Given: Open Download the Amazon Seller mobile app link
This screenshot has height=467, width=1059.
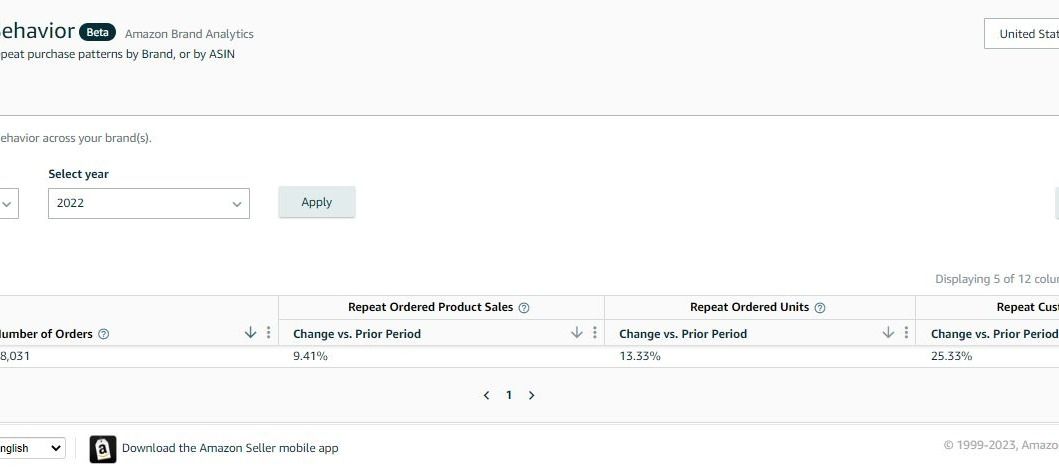Looking at the screenshot, I should point(230,448).
